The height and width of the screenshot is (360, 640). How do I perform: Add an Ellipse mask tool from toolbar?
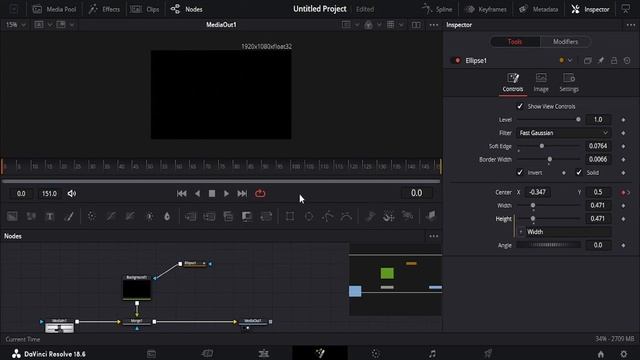click(309, 216)
